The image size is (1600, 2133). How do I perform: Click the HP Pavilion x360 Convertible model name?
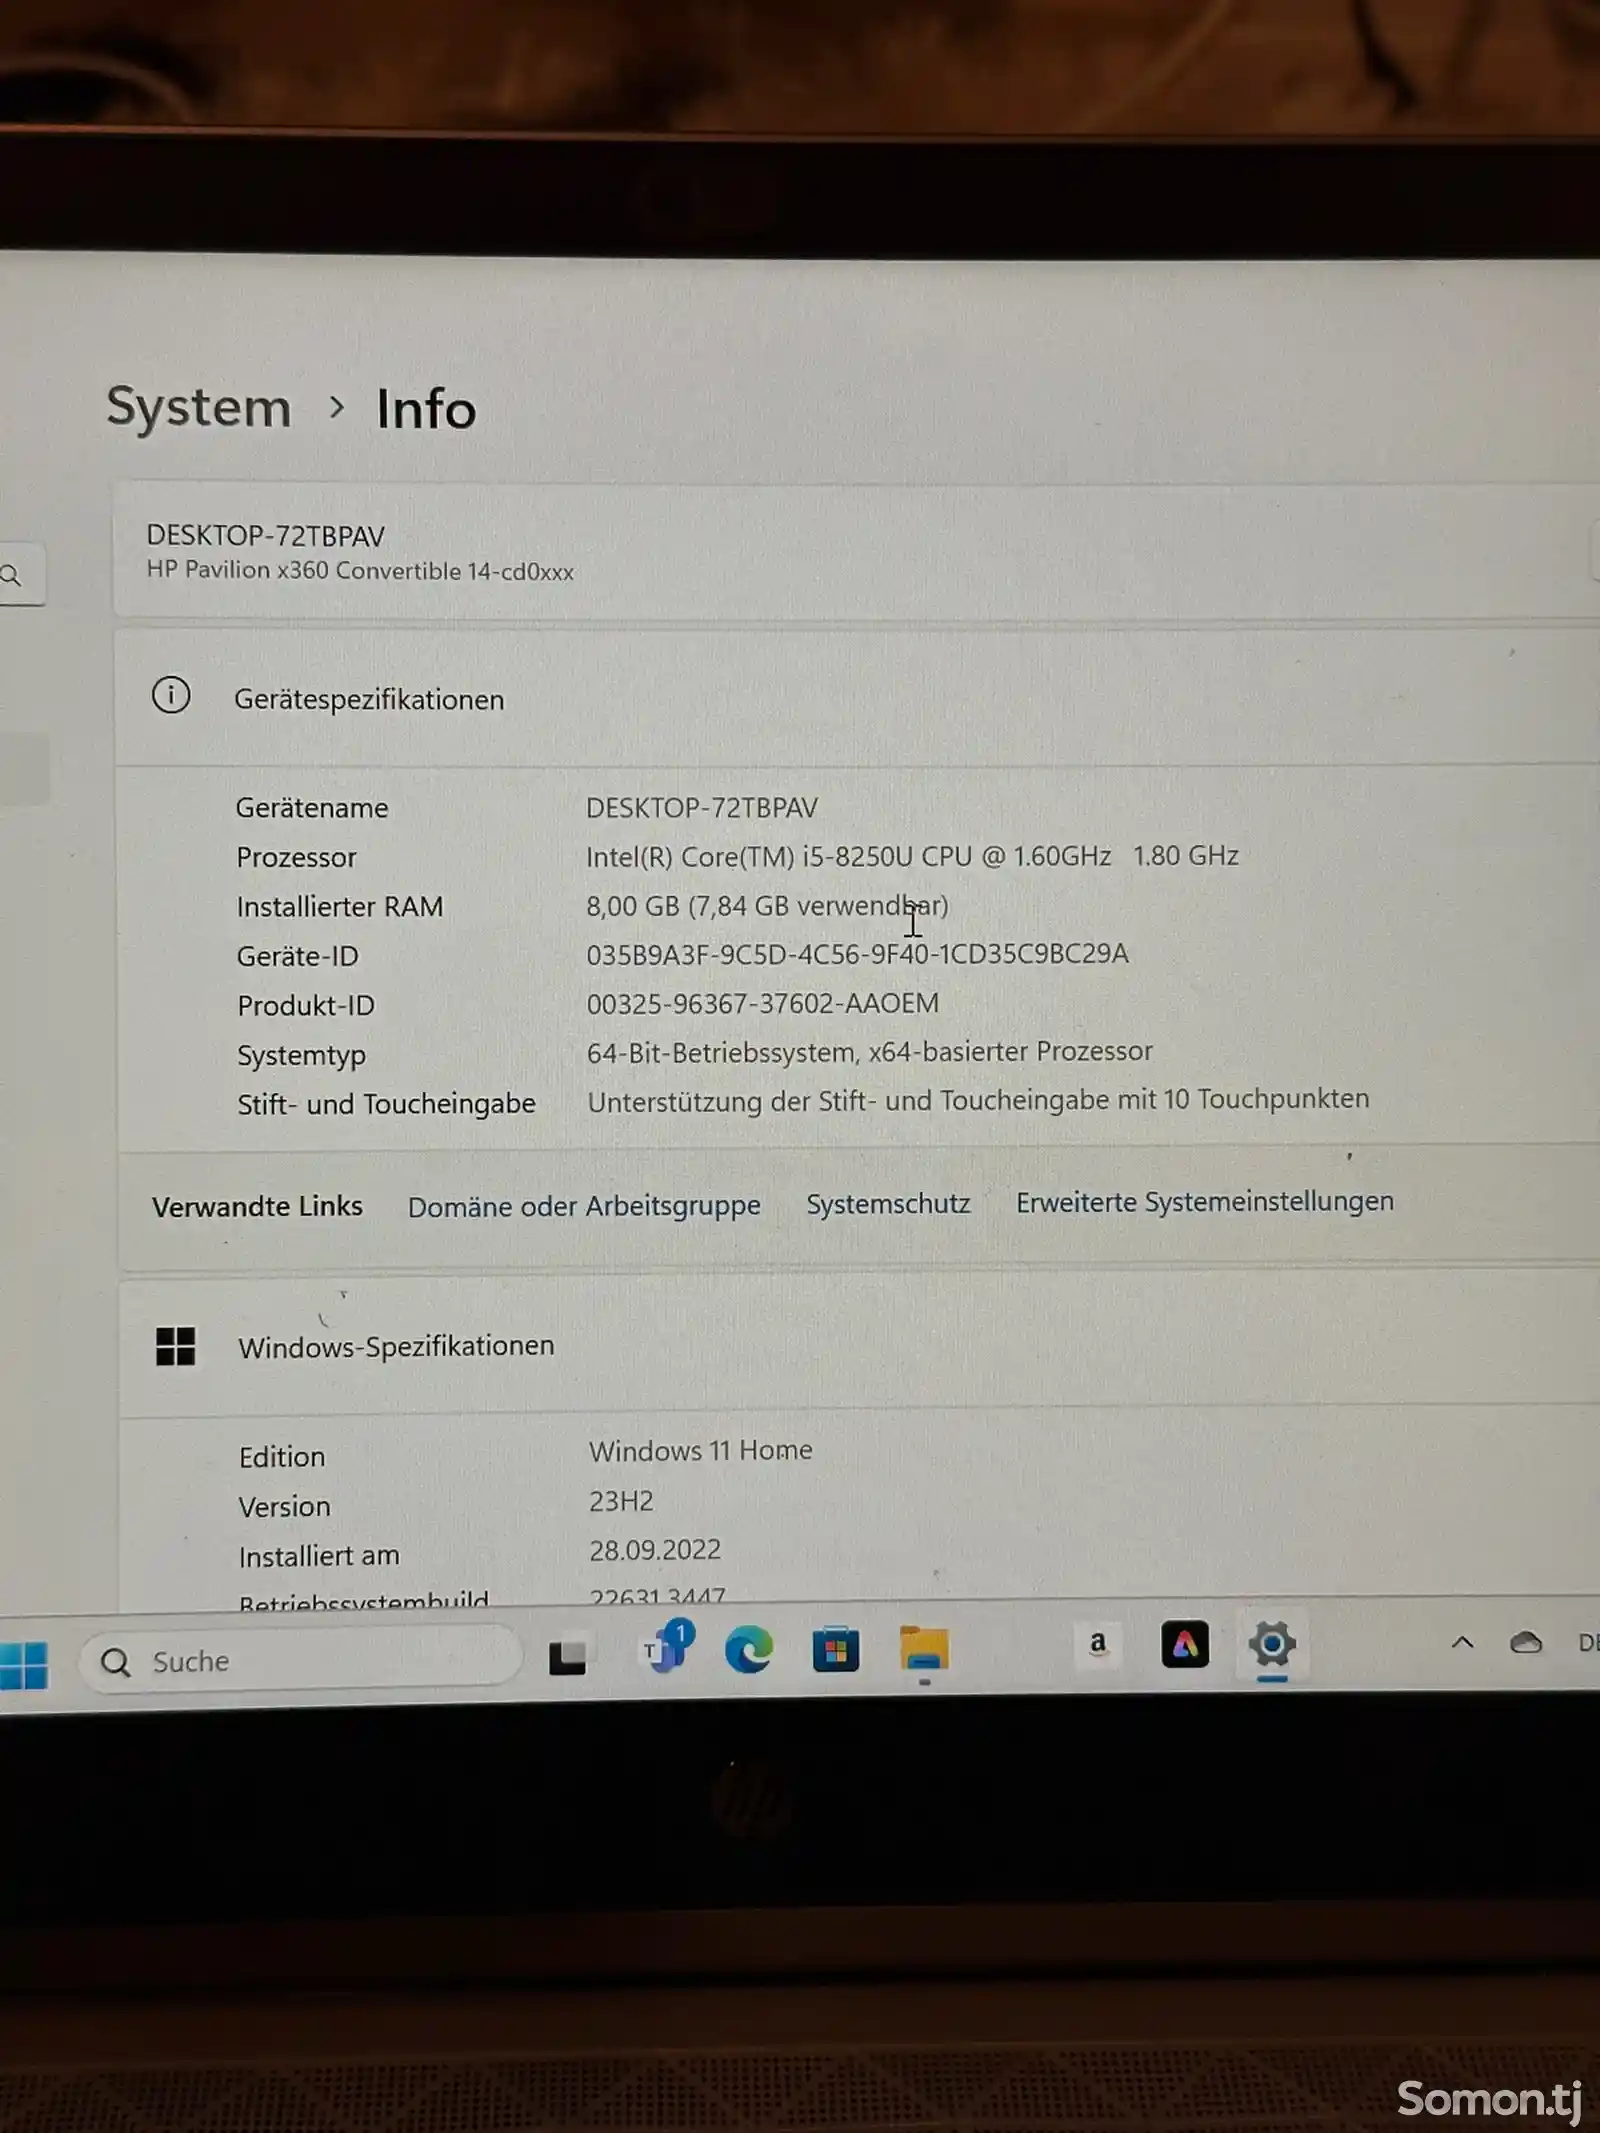tap(360, 570)
